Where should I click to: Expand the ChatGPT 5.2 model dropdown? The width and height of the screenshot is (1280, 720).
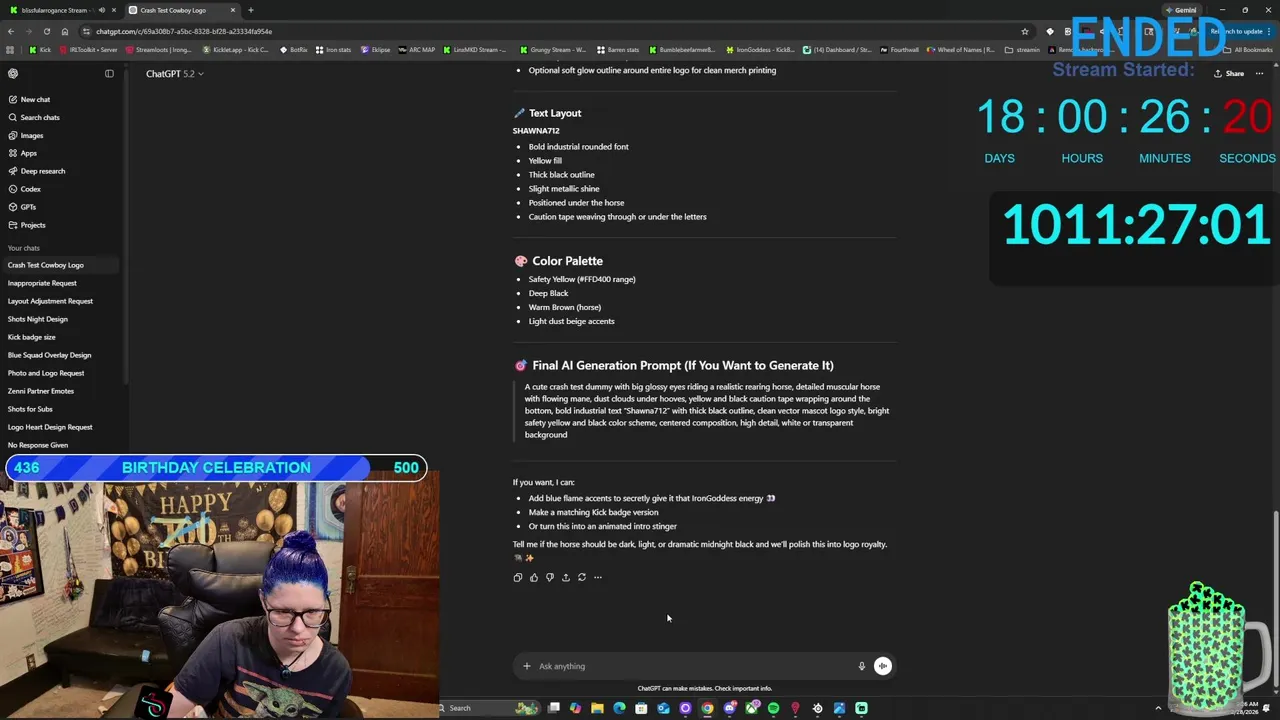click(x=175, y=74)
